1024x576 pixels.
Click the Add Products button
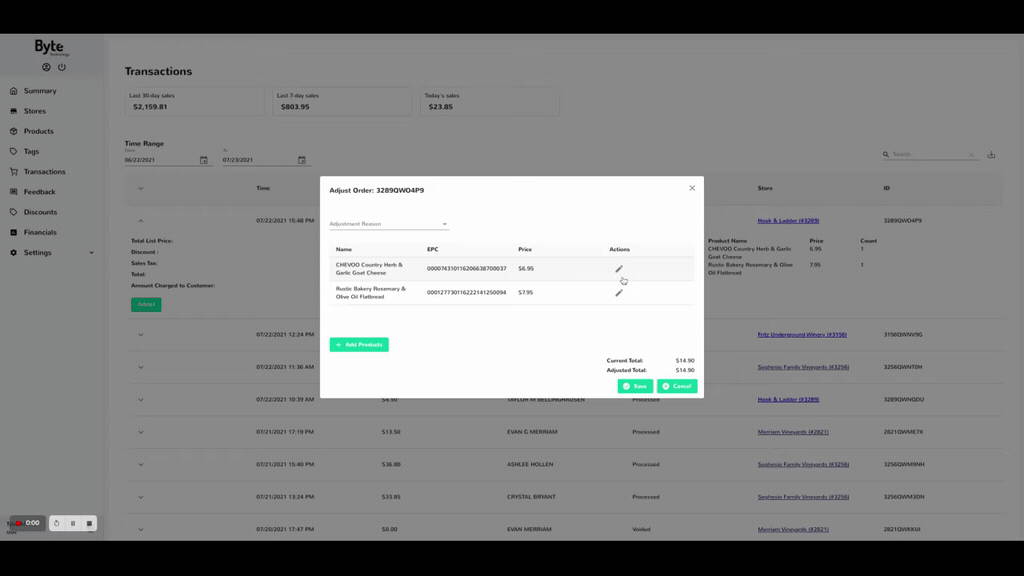[359, 344]
